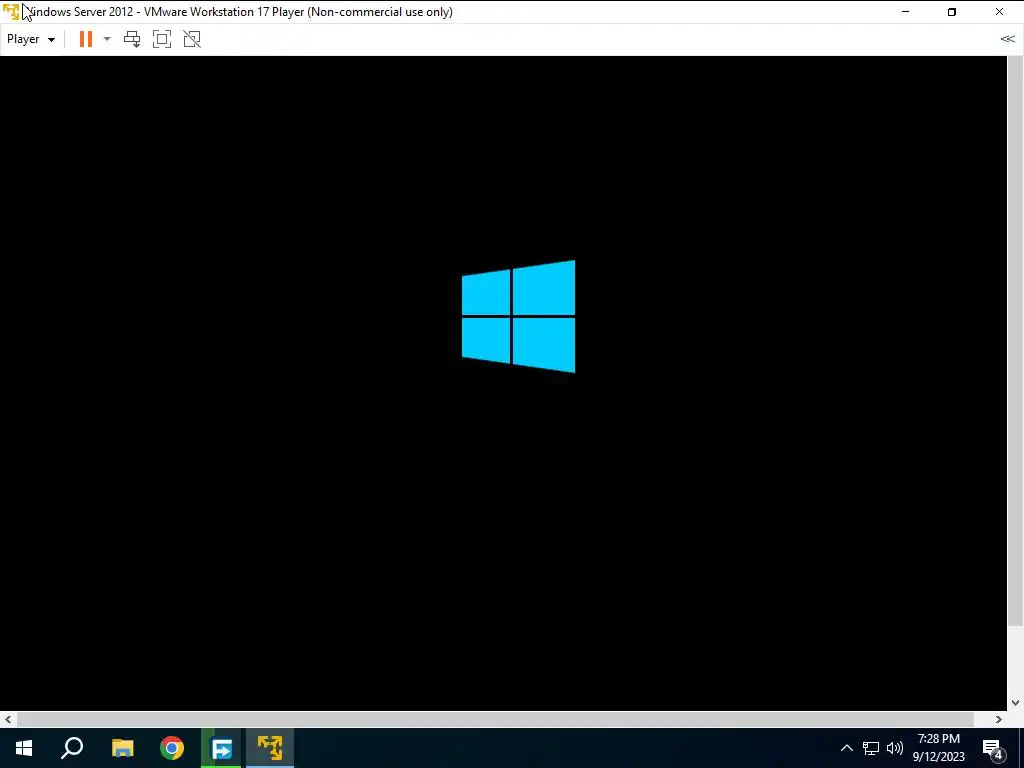
Task: Open network status tray icon
Action: 871,748
